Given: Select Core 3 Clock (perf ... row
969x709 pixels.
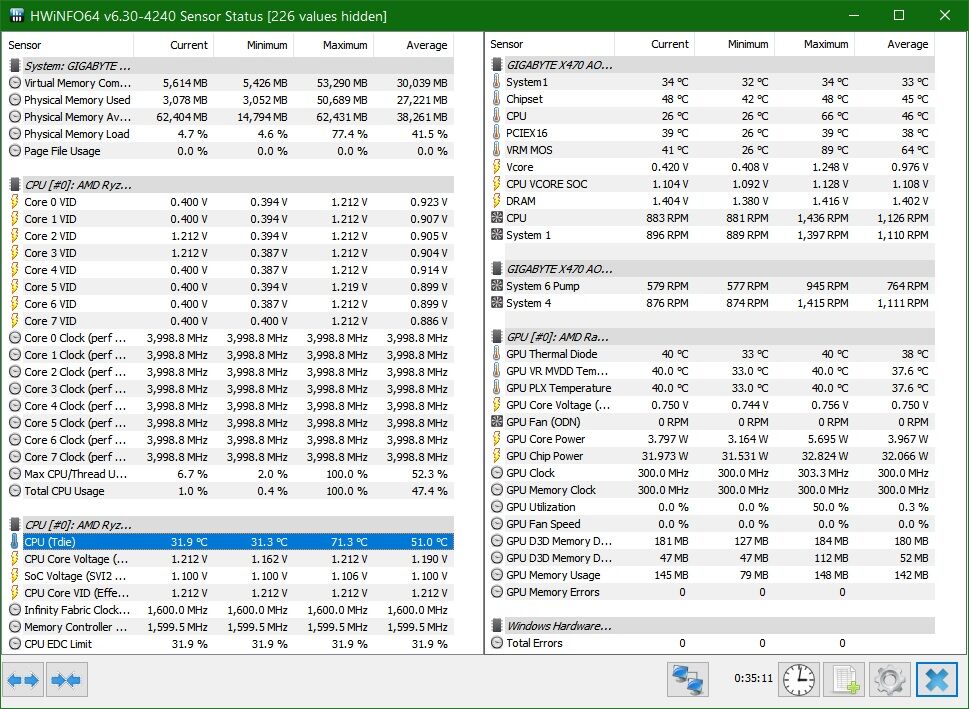Looking at the screenshot, I should [x=231, y=389].
